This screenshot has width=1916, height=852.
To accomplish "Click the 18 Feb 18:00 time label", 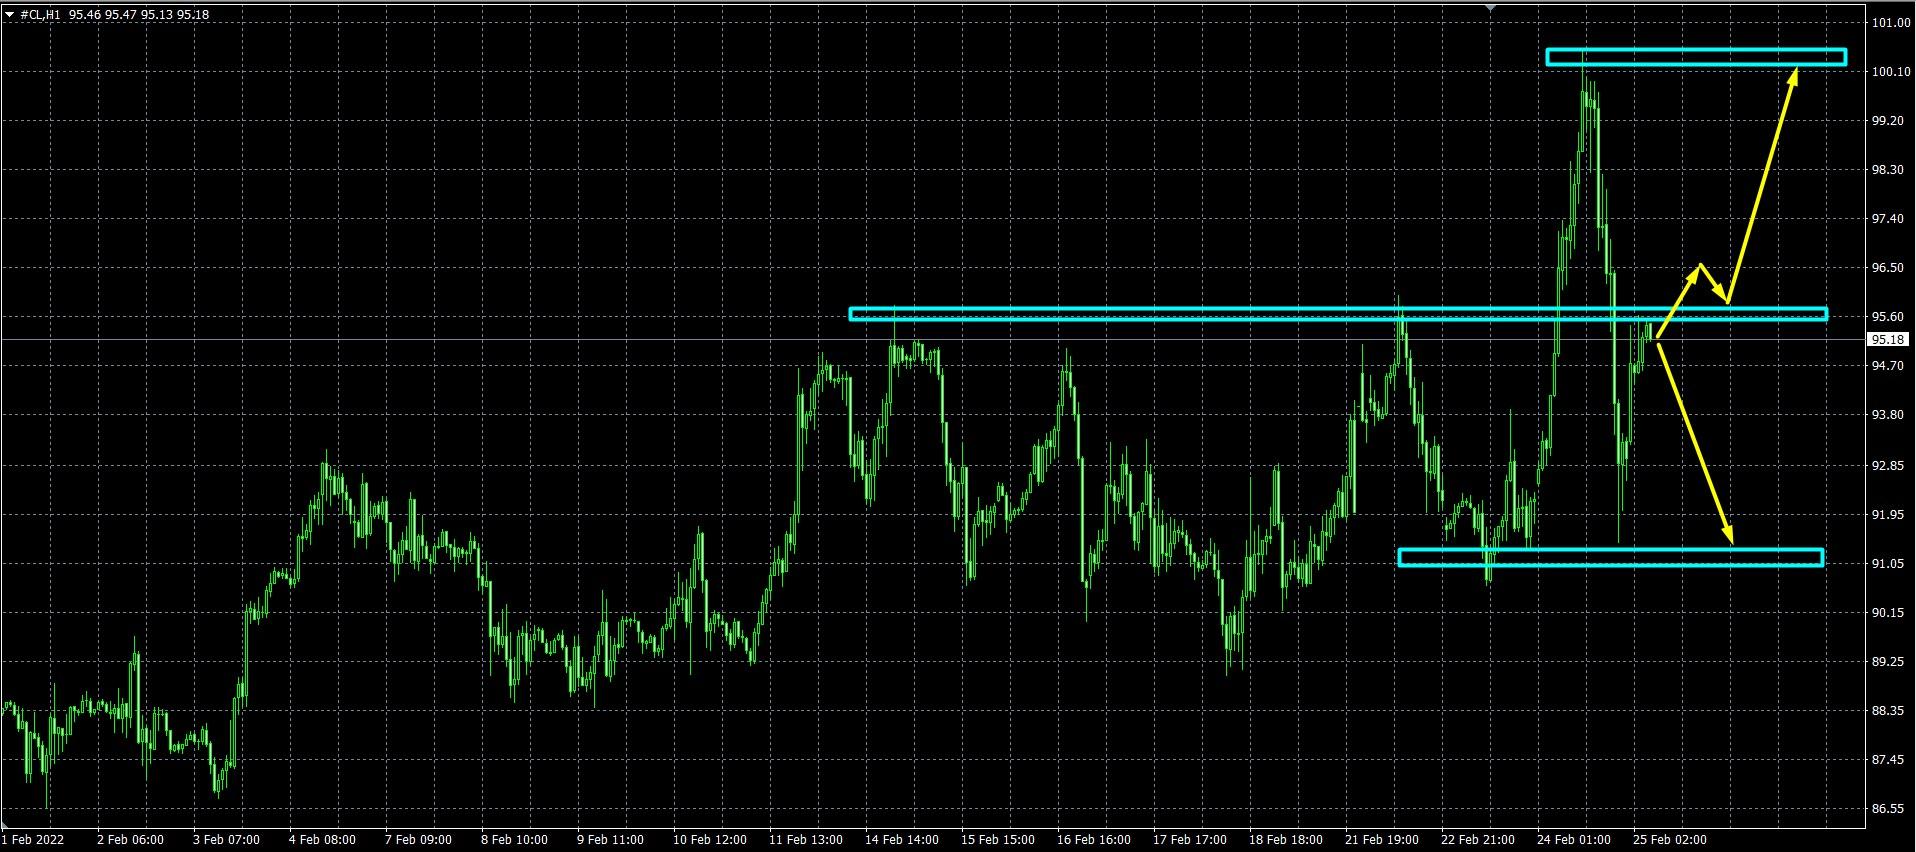I will pyautogui.click(x=1286, y=840).
